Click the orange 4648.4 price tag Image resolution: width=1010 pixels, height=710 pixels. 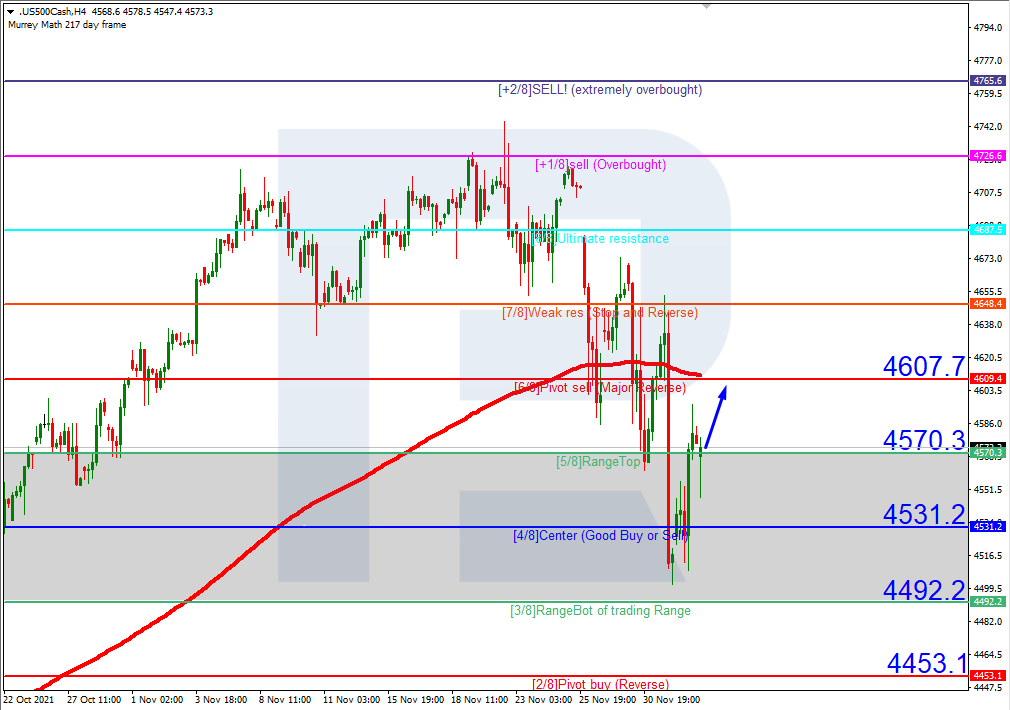tap(987, 303)
